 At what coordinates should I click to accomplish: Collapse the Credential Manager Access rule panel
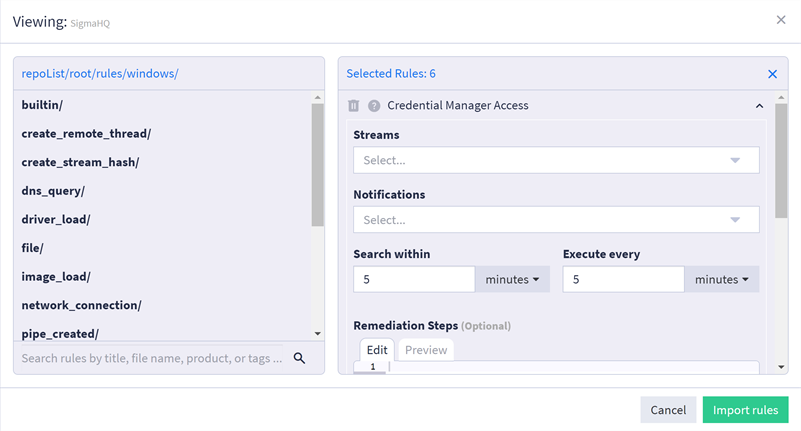coord(759,106)
